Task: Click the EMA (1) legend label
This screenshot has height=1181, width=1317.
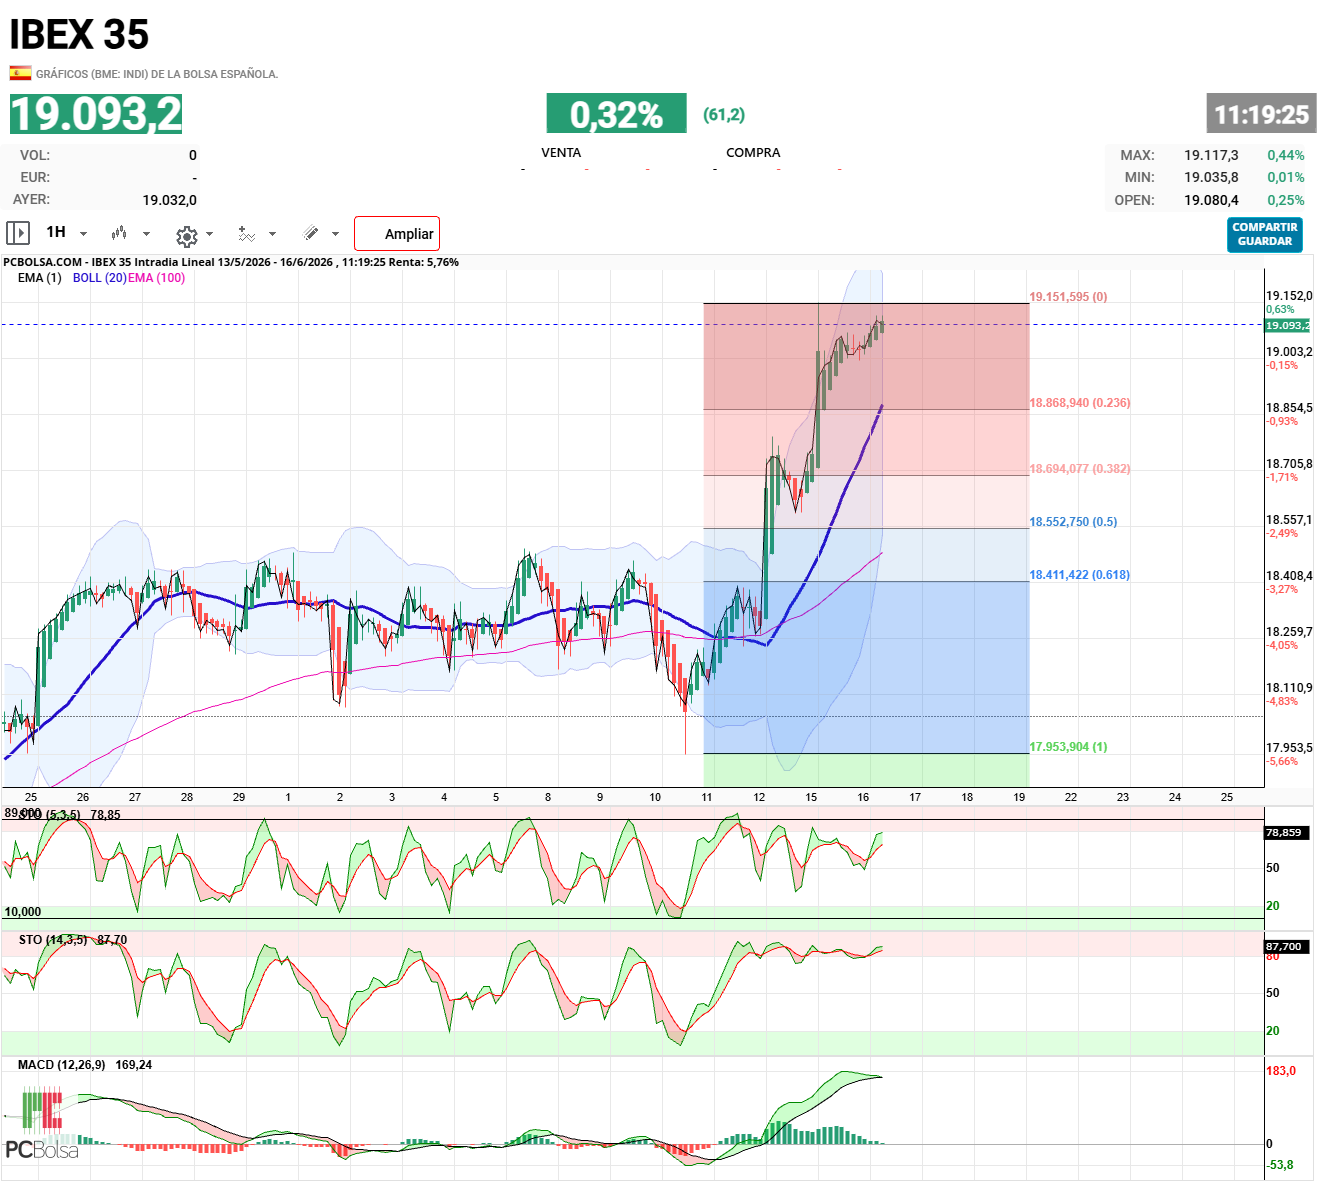Action: pyautogui.click(x=39, y=278)
